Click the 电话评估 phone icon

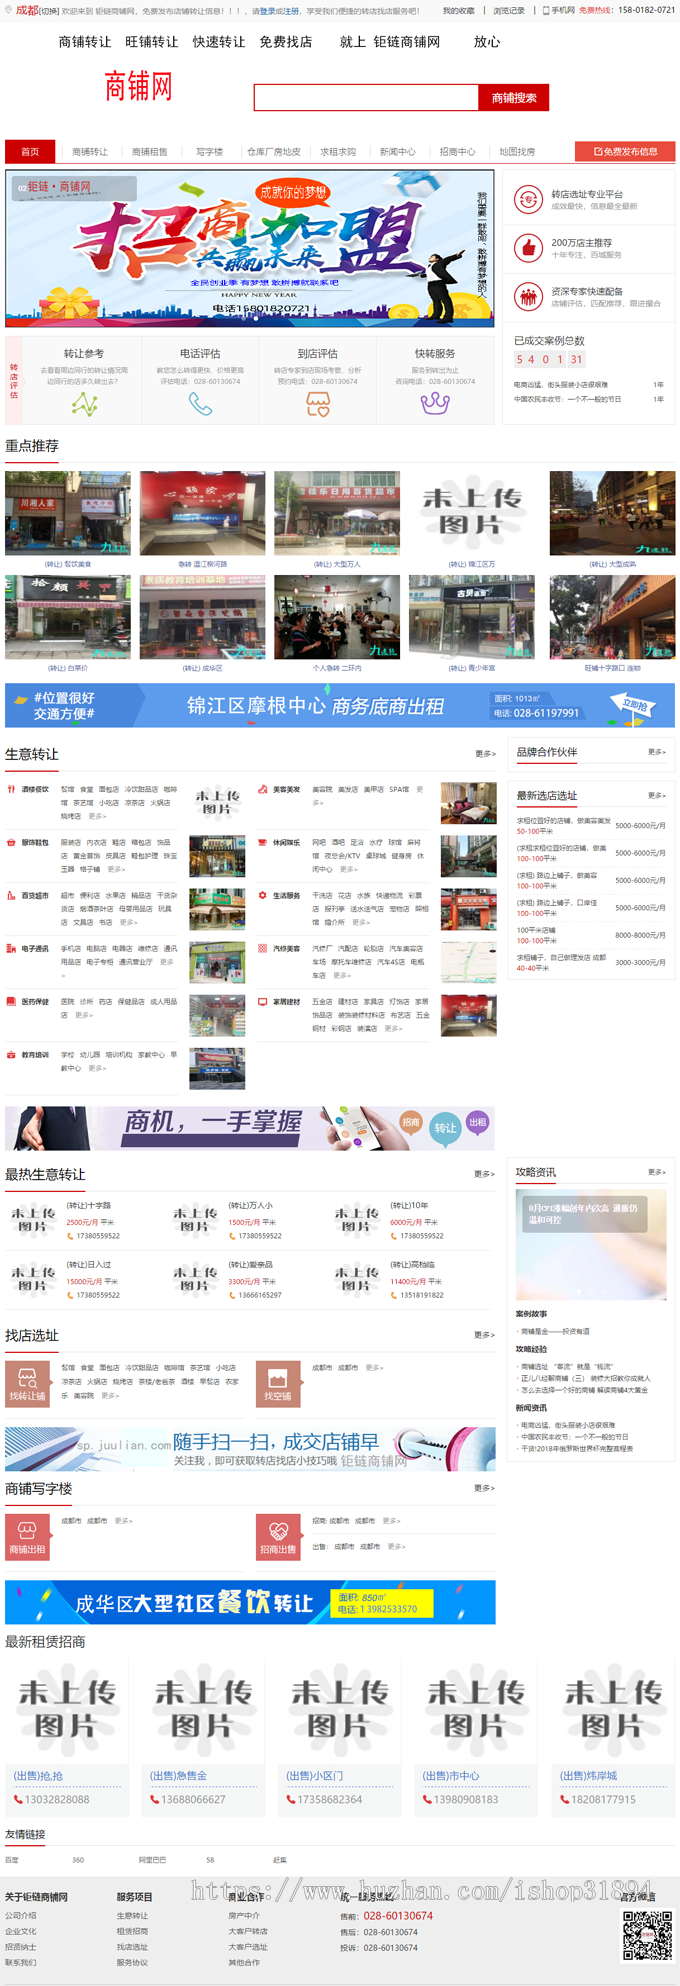tap(201, 404)
